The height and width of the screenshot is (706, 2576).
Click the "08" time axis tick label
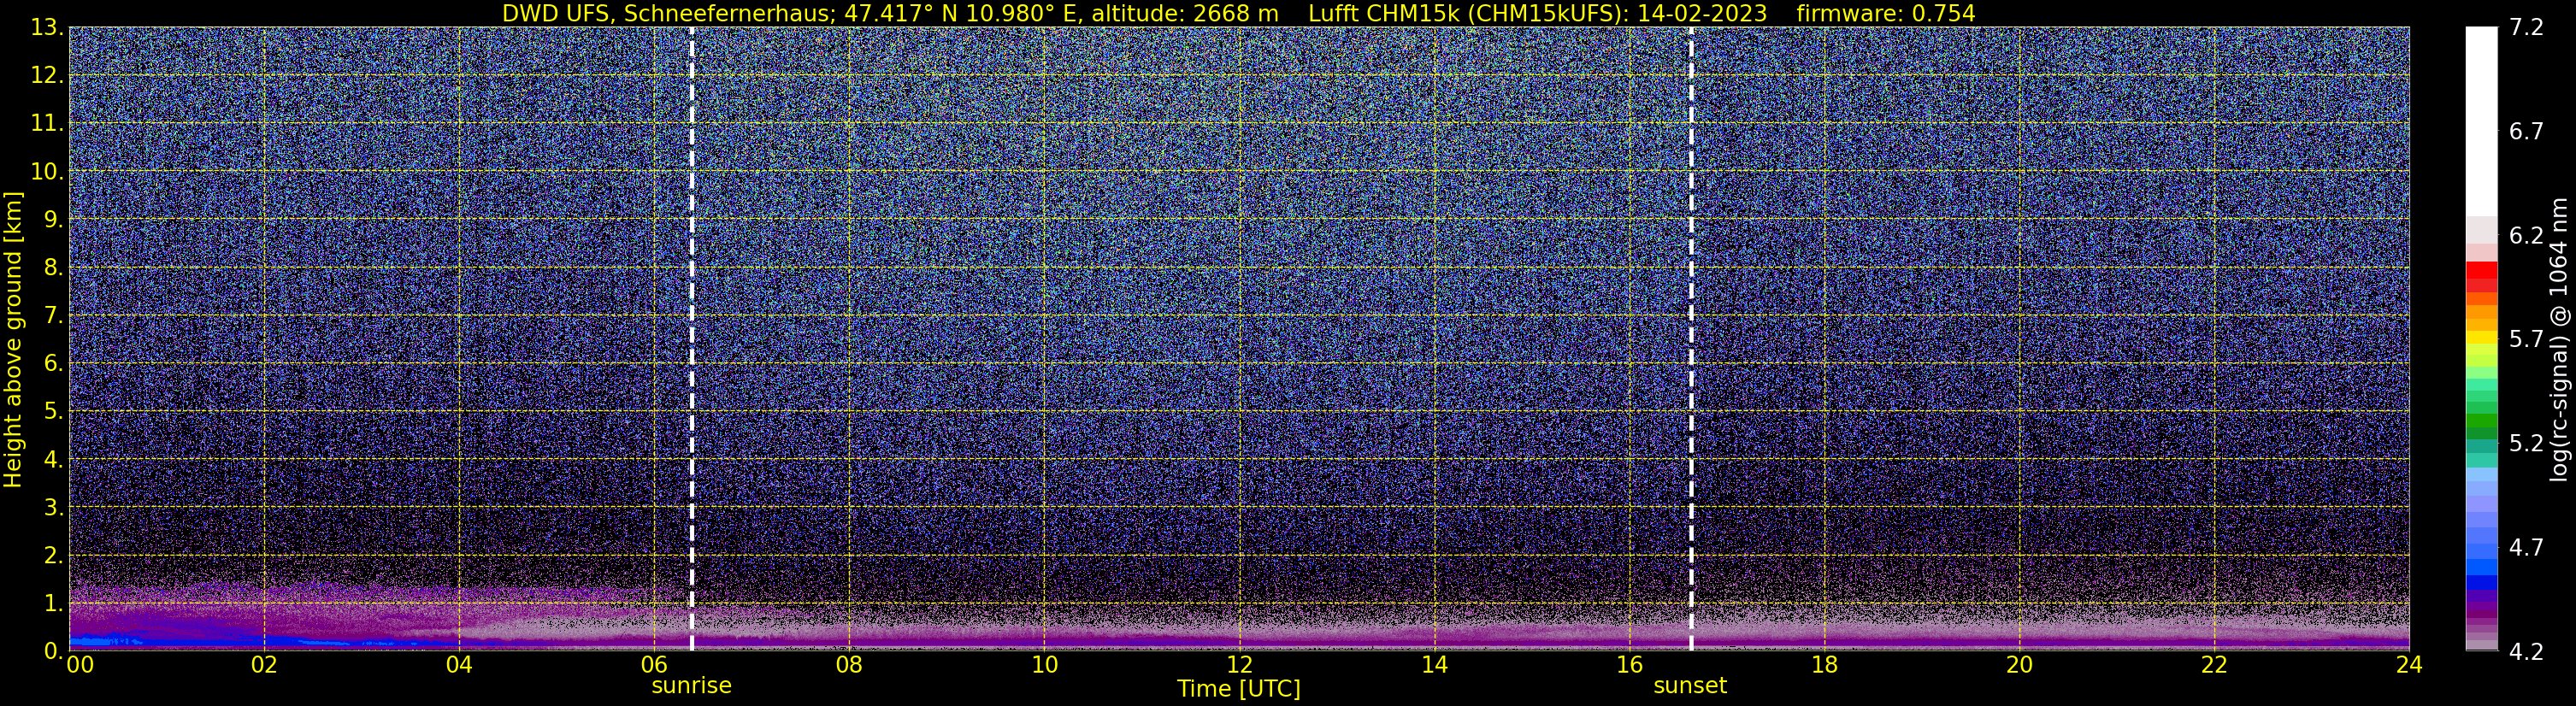click(x=849, y=665)
